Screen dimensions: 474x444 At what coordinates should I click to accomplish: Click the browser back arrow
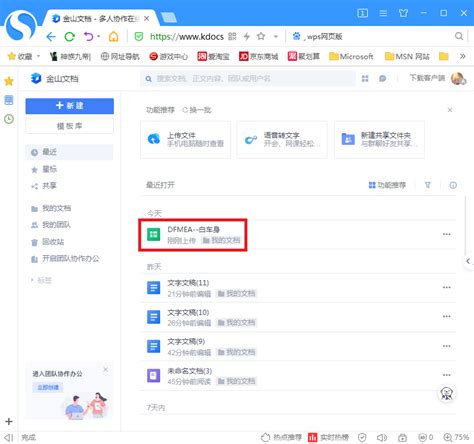tap(51, 36)
